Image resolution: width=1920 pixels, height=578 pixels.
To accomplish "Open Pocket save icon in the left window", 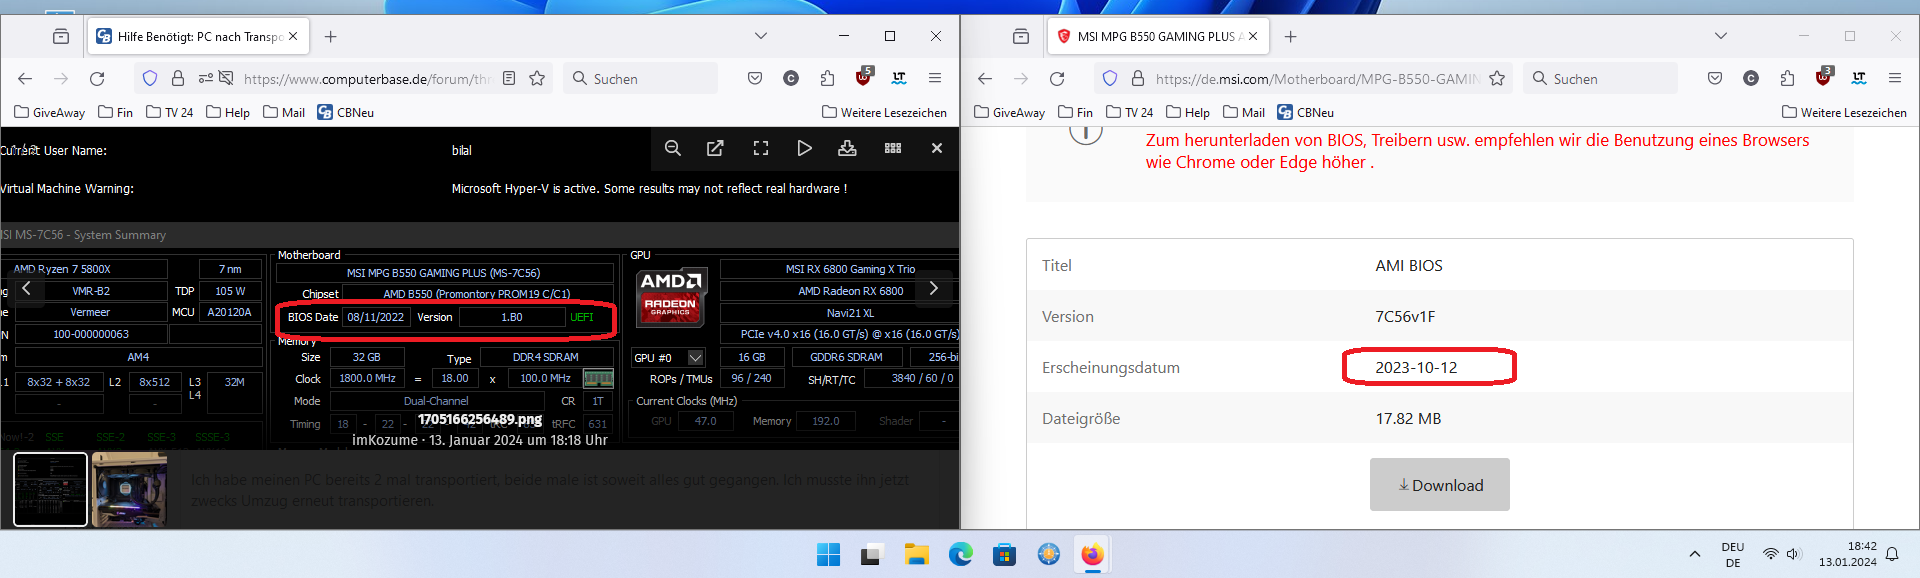I will click(x=755, y=79).
